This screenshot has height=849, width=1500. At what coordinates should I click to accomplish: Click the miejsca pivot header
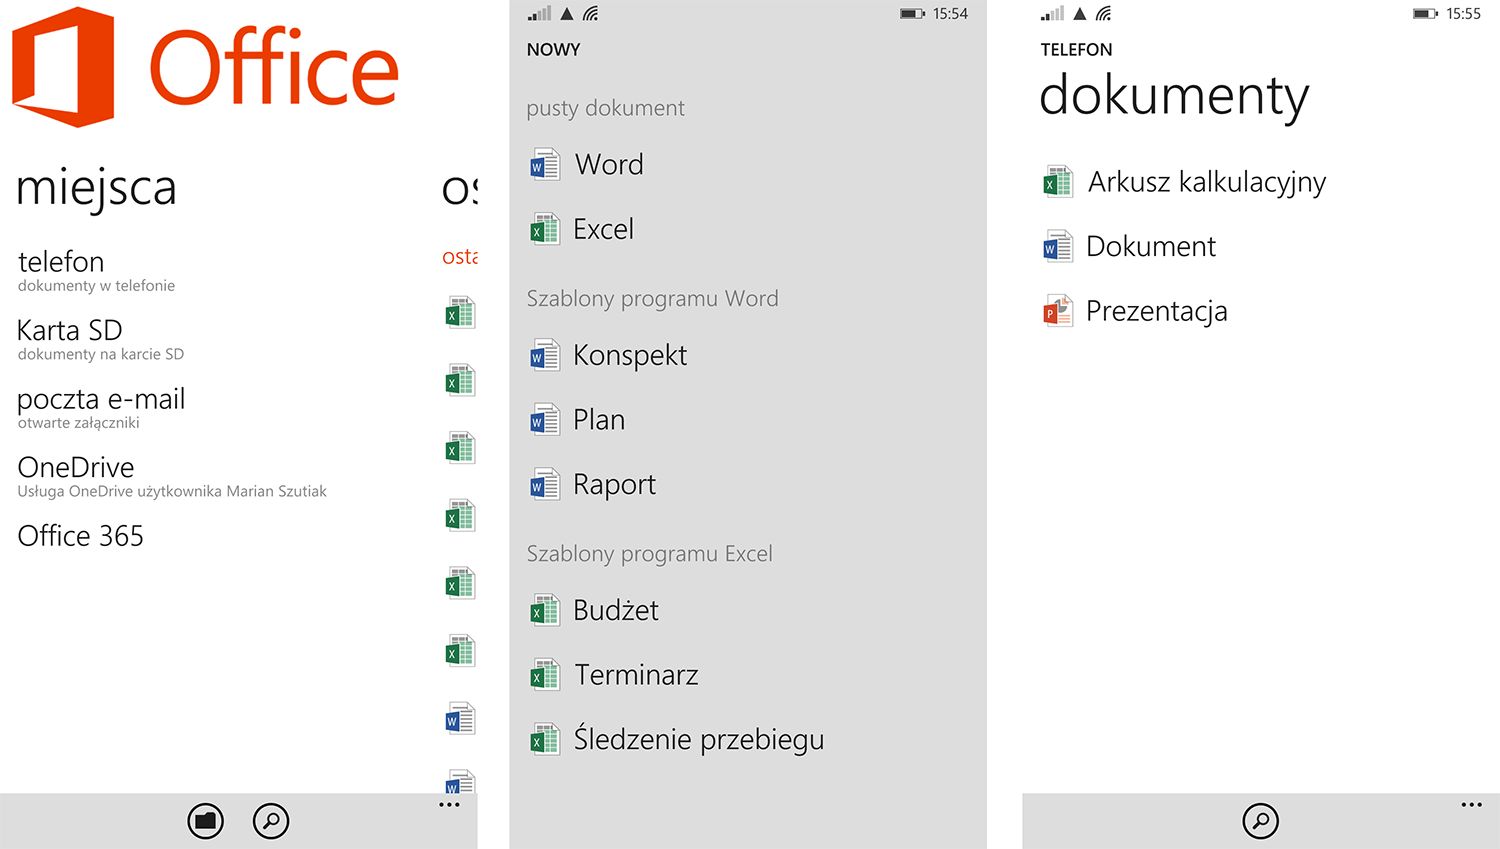pos(97,188)
